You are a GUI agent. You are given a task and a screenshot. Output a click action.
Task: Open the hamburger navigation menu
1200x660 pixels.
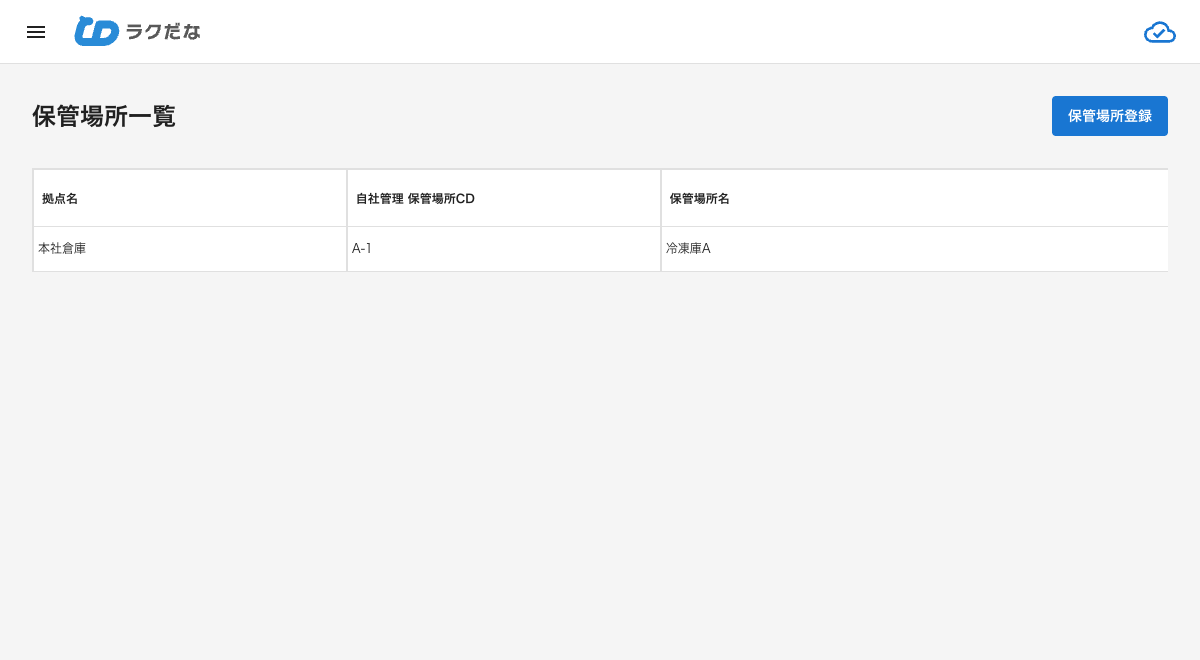click(36, 32)
